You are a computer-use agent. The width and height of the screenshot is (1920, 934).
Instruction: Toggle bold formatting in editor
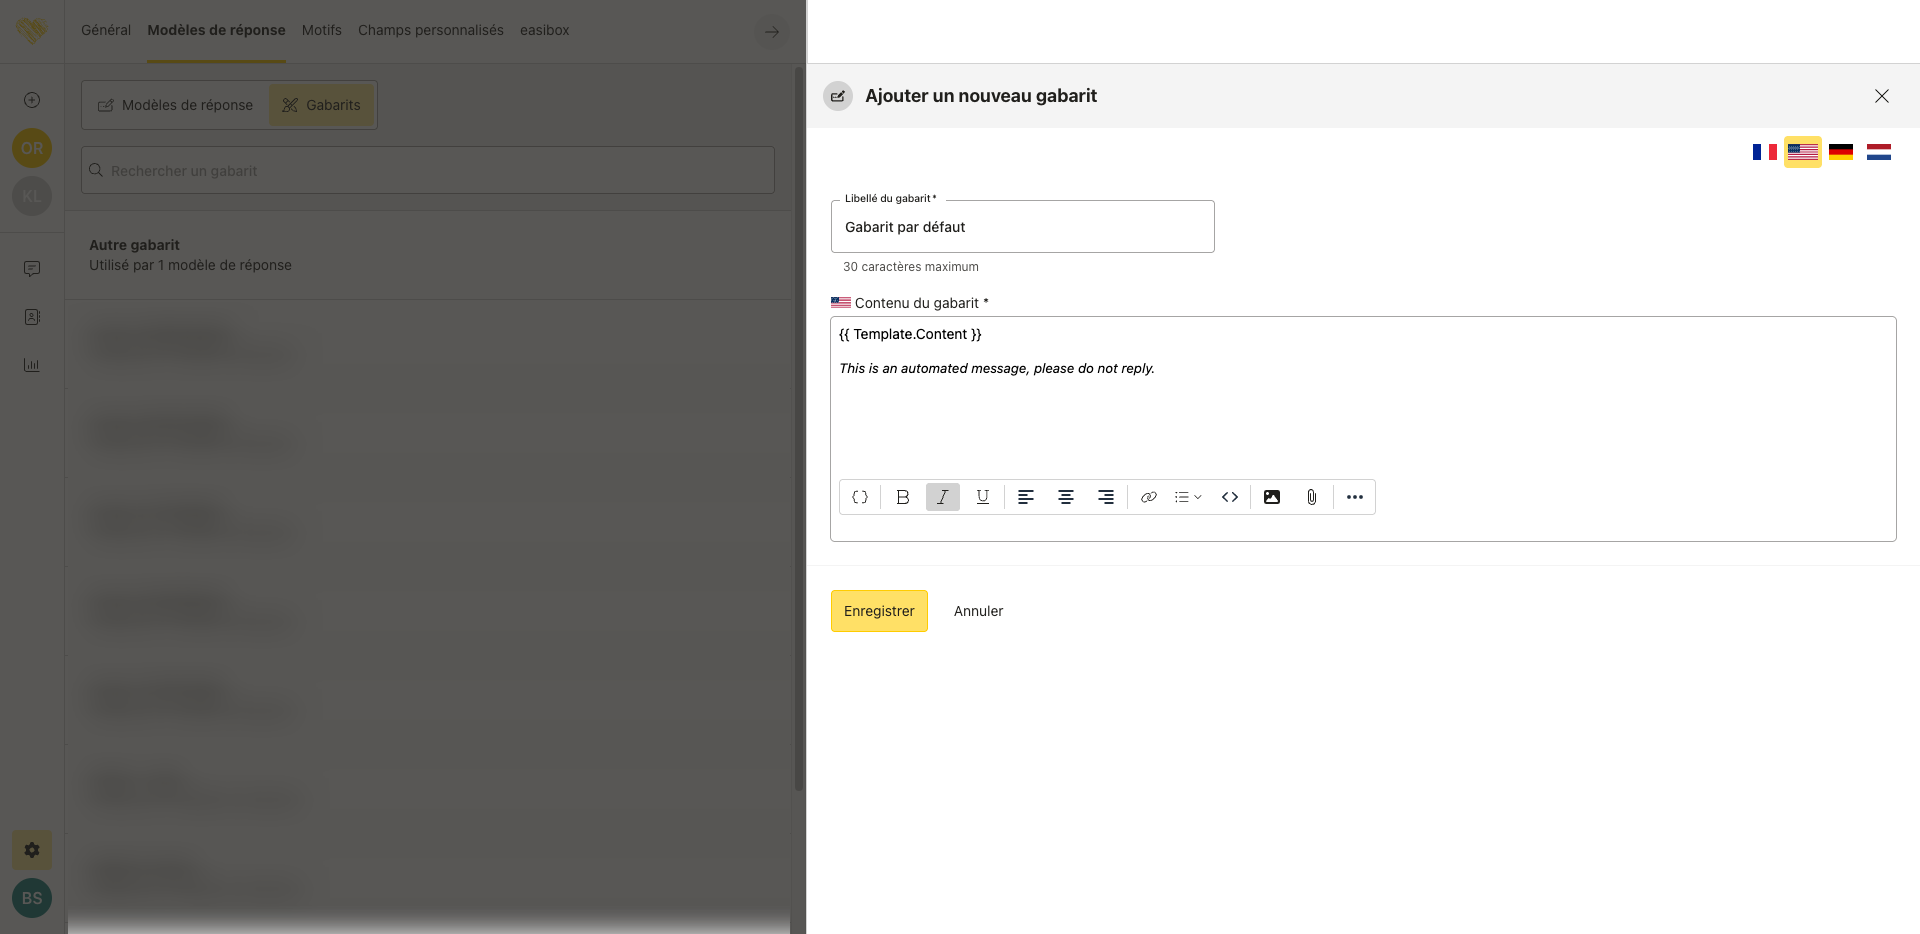902,497
